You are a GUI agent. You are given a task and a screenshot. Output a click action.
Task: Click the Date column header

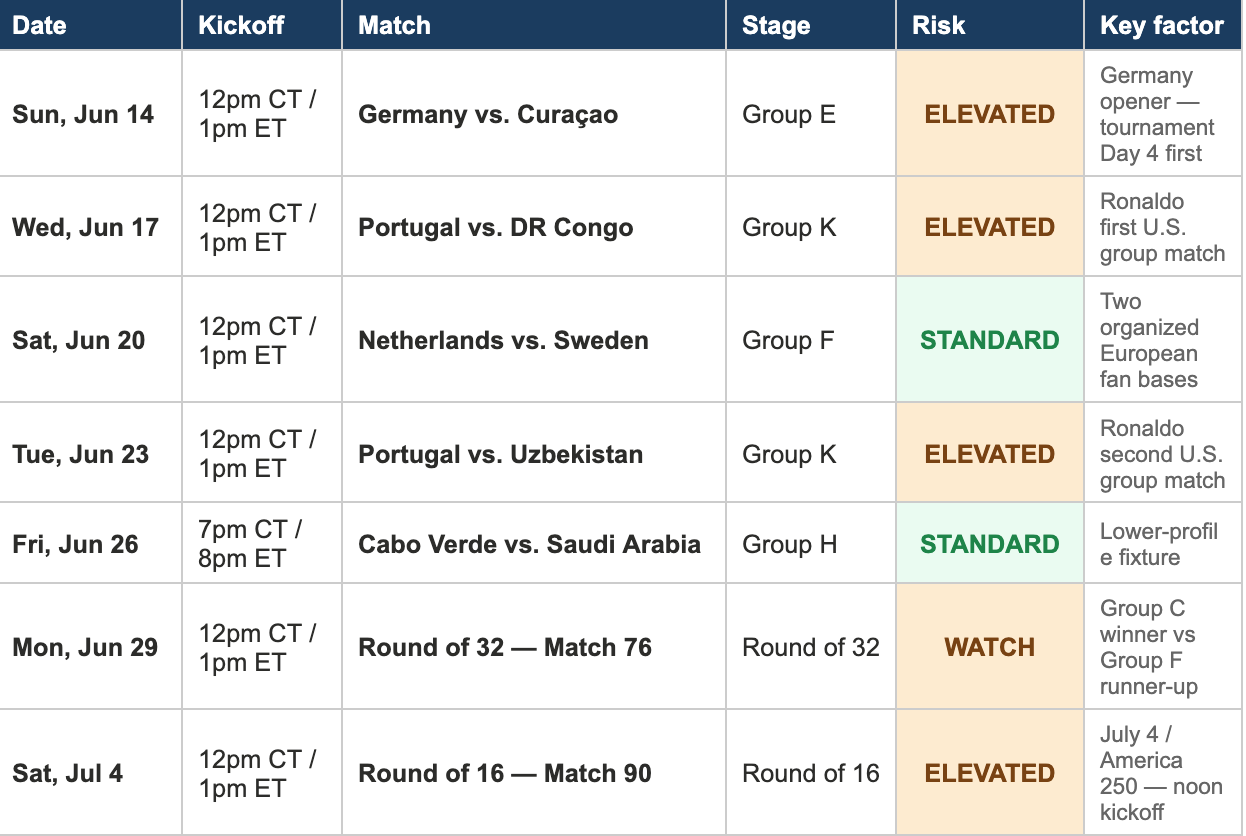91,25
